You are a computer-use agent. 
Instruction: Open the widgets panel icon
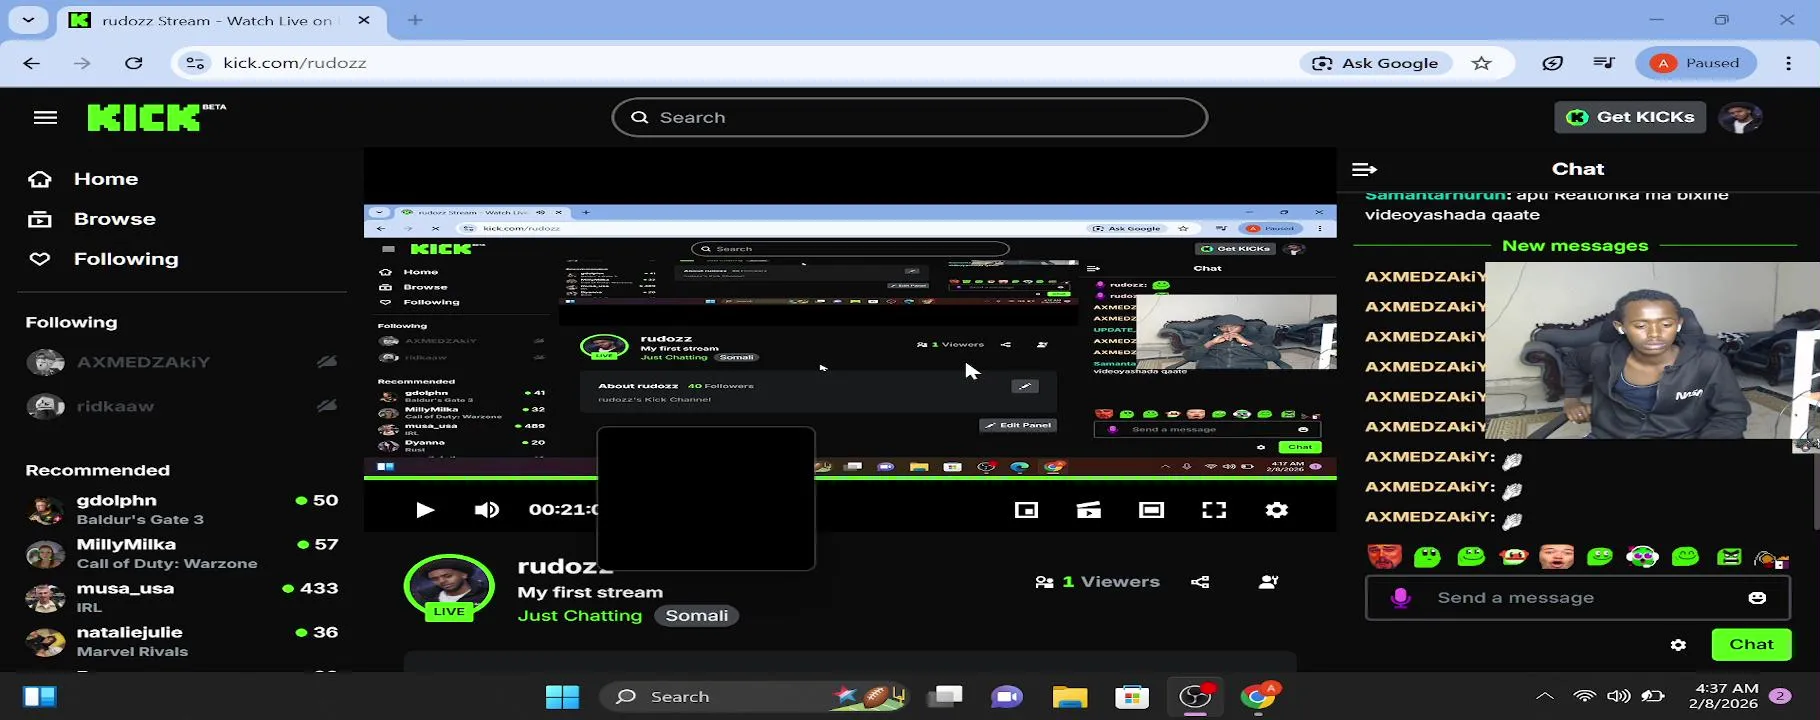[40, 697]
